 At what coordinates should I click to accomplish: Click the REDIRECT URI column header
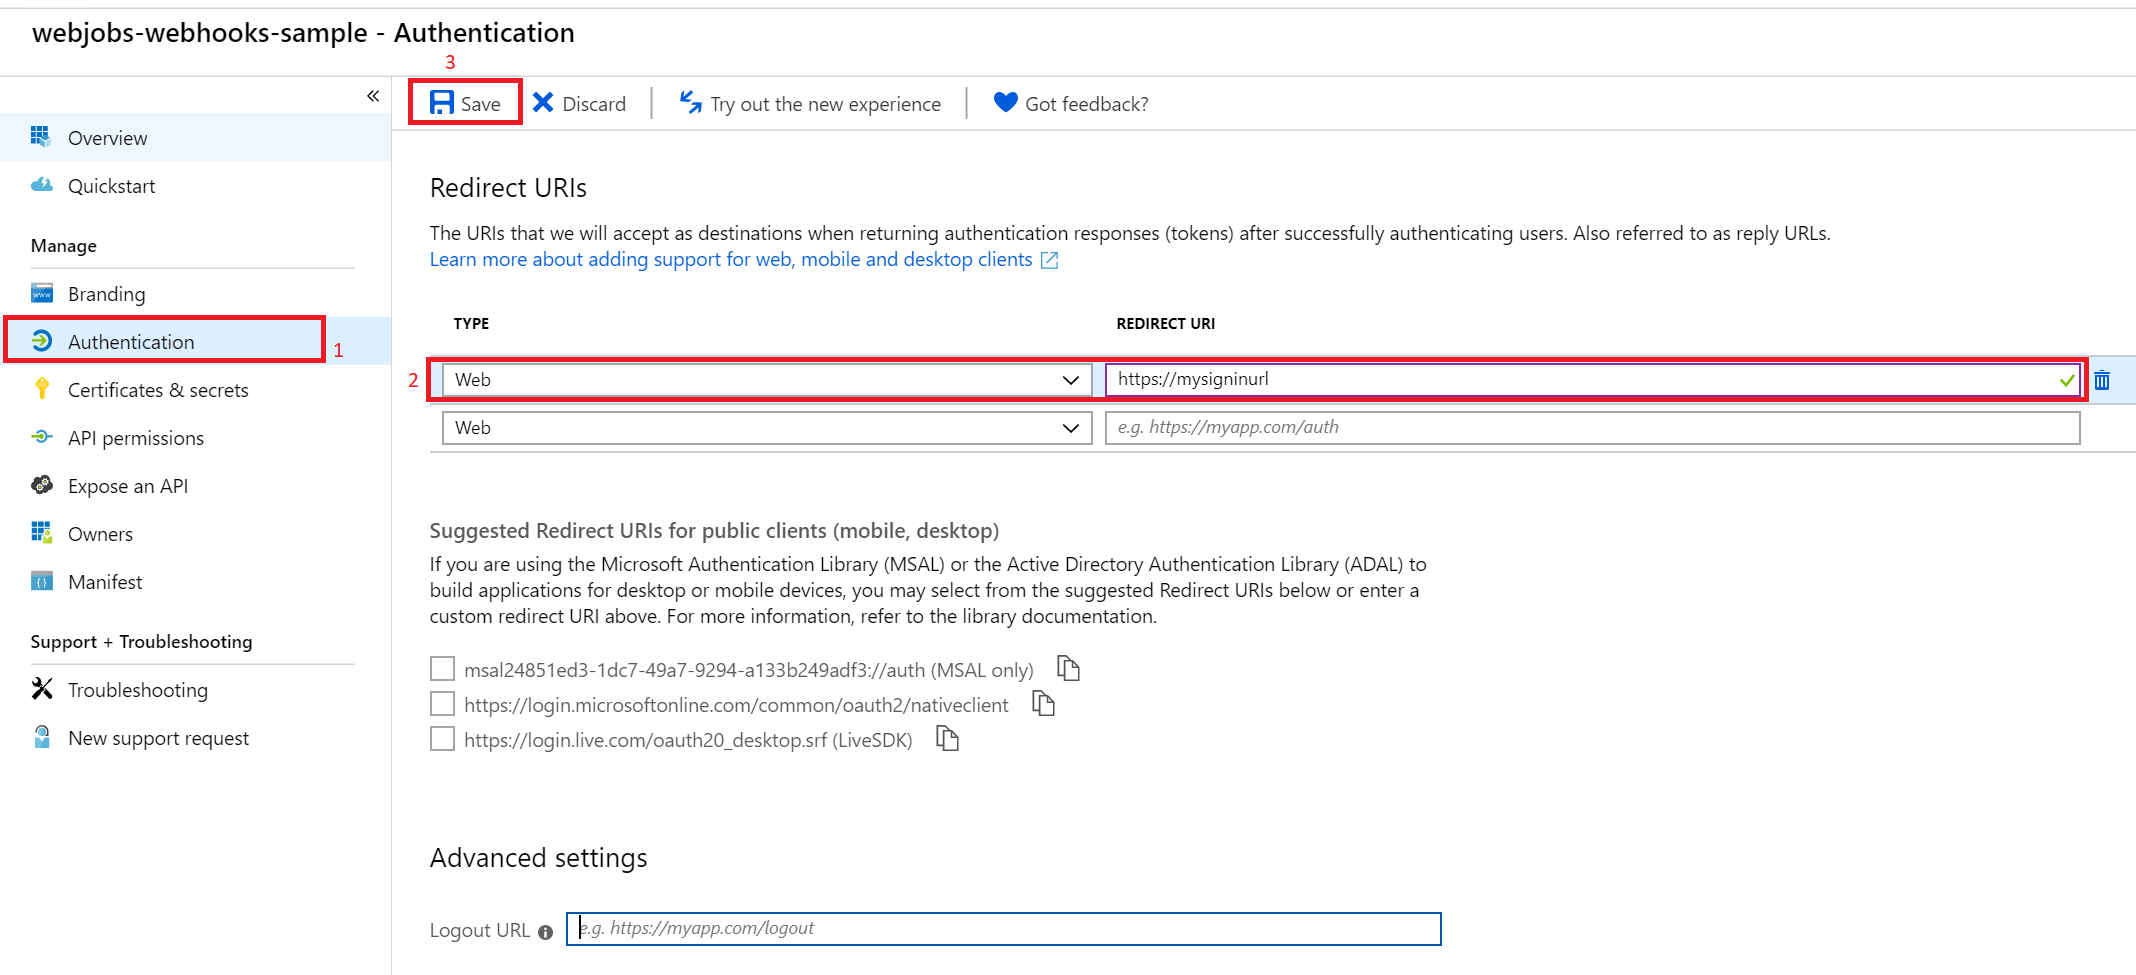click(x=1166, y=323)
